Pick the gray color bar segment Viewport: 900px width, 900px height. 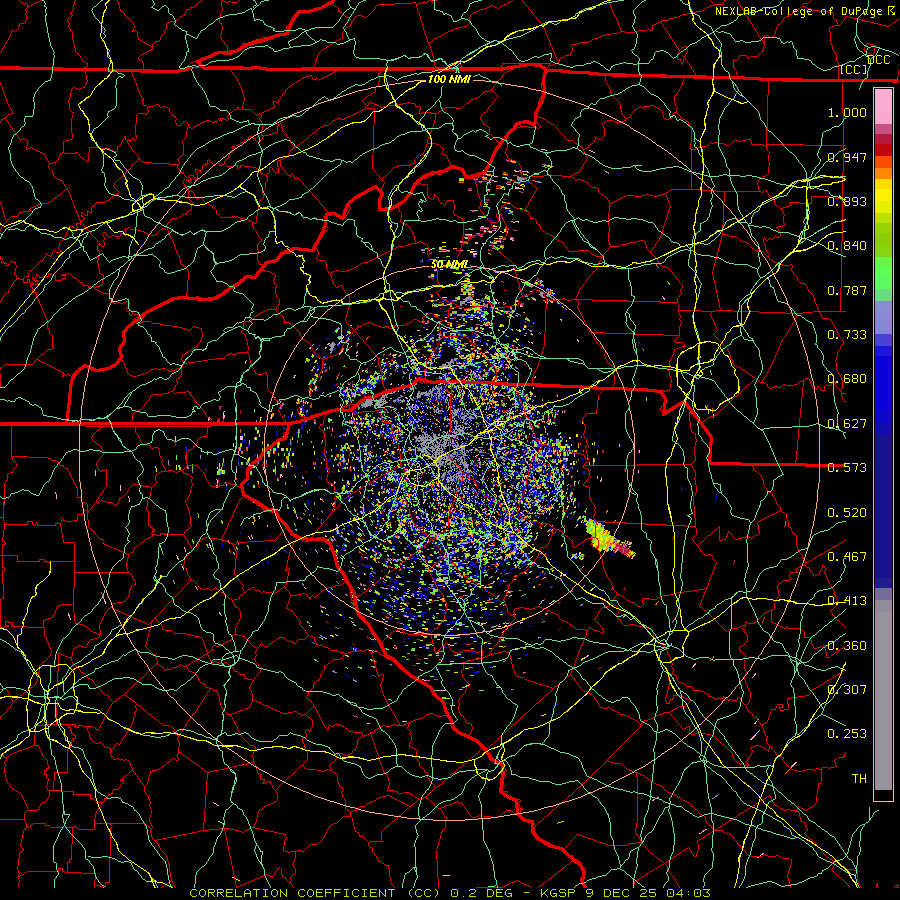[883, 695]
